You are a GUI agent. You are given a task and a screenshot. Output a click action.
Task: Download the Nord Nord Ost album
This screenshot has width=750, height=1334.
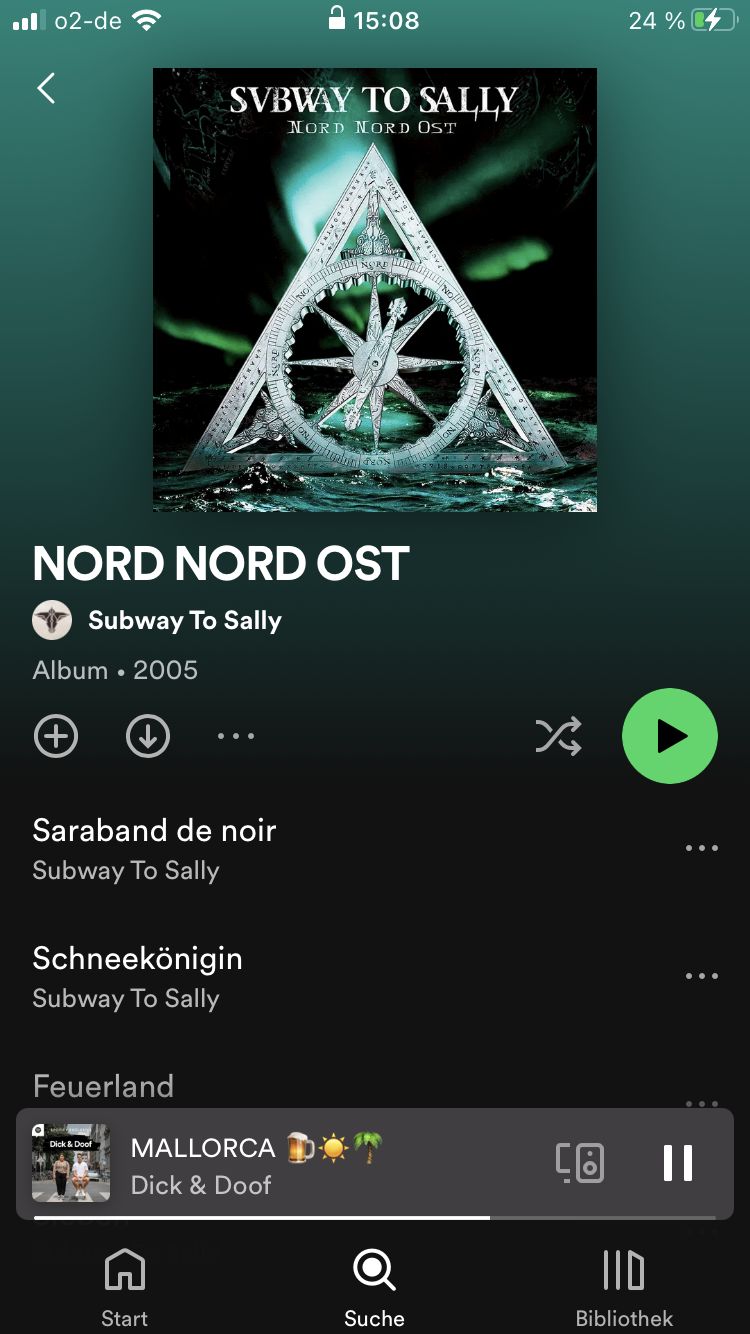click(148, 736)
